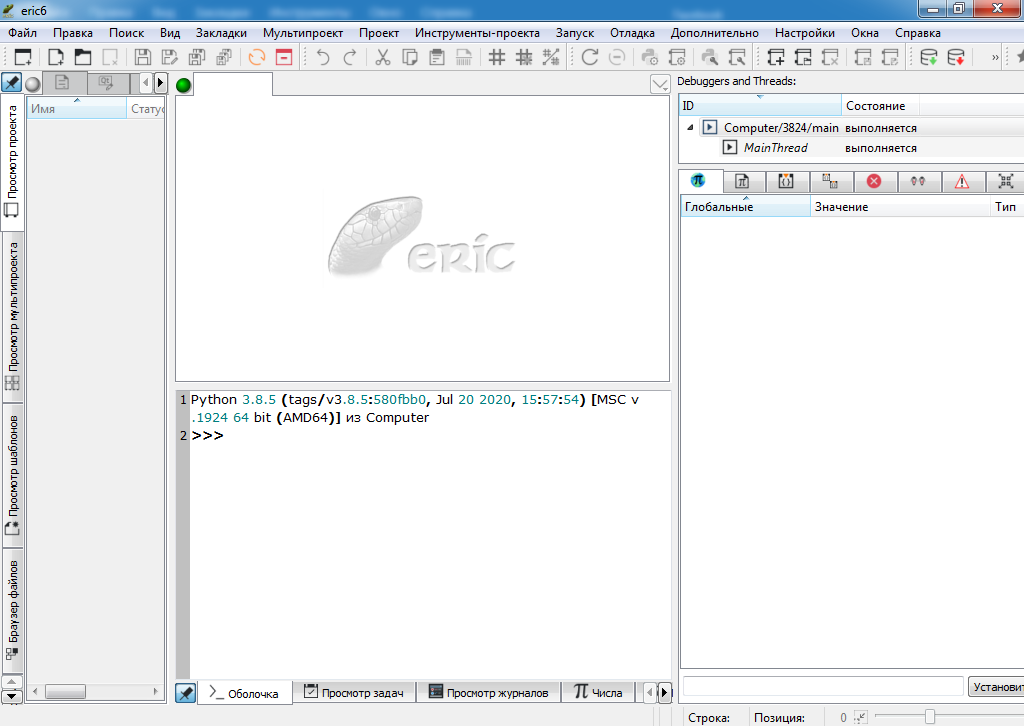Open the editor tab list dropdown arrow
The image size is (1024, 726).
pos(659,84)
